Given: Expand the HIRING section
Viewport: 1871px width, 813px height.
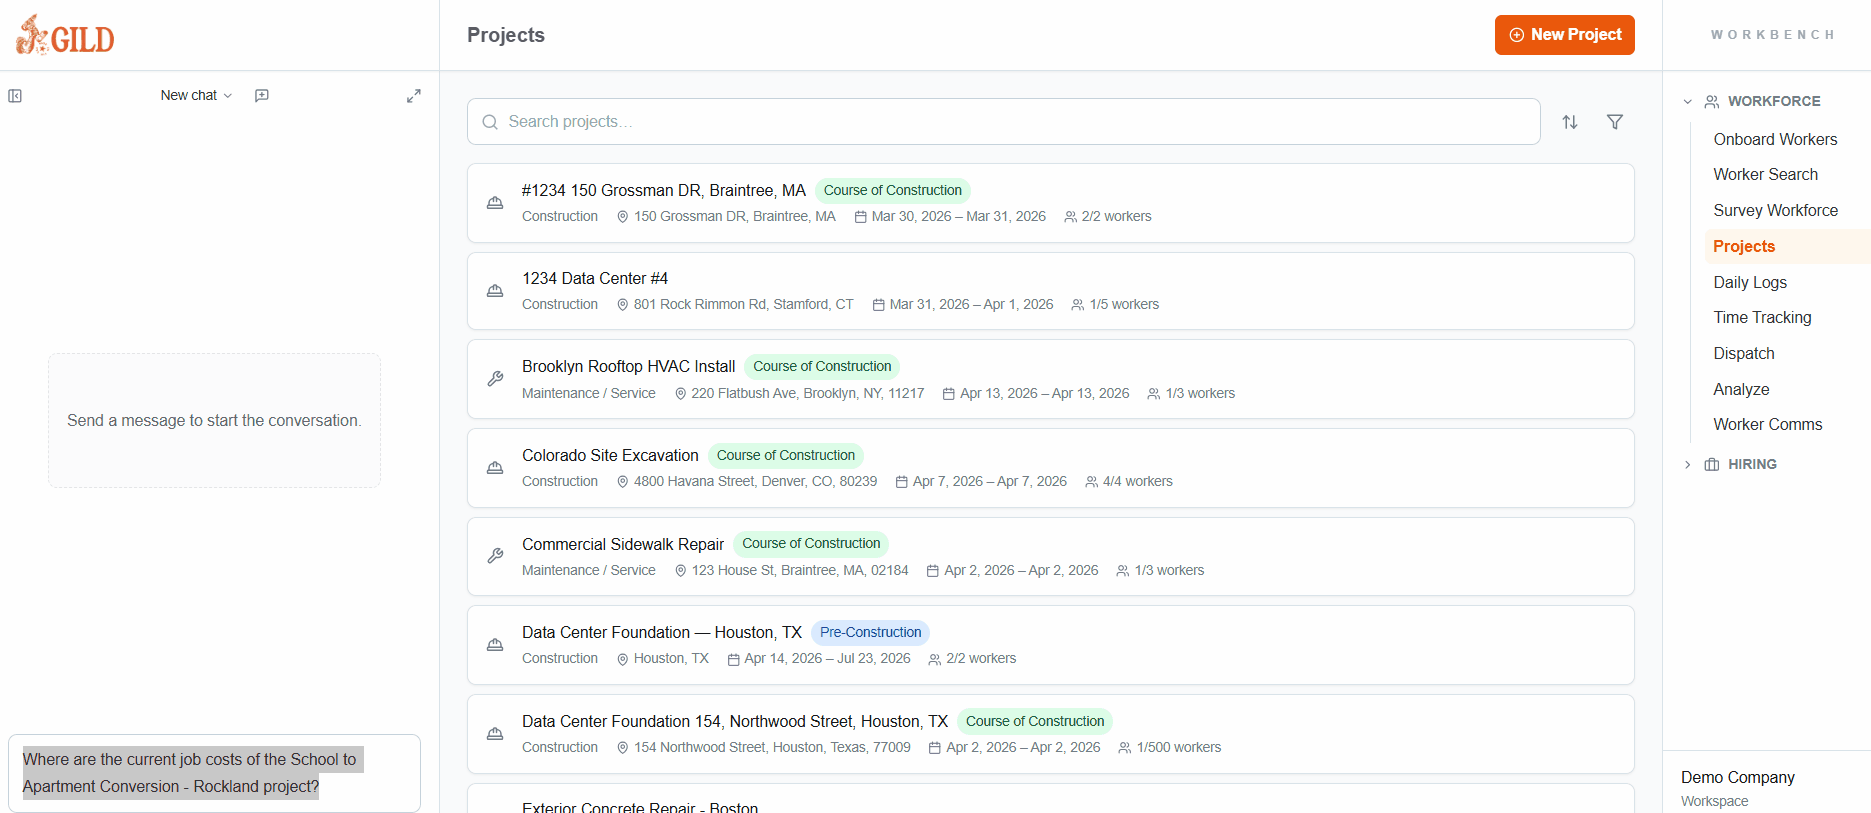Looking at the screenshot, I should 1688,464.
